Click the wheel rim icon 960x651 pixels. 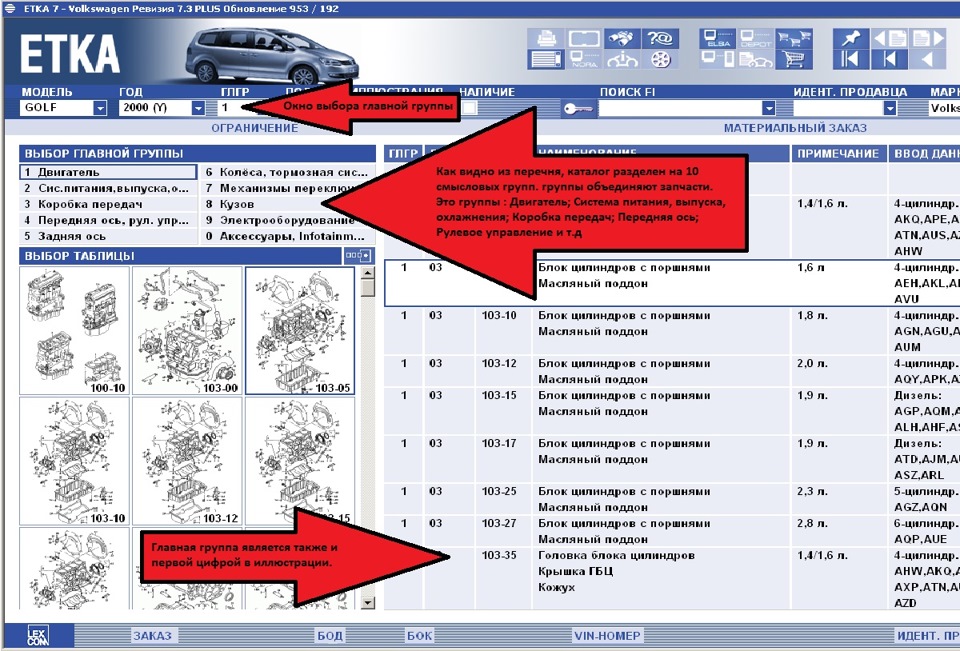660,59
